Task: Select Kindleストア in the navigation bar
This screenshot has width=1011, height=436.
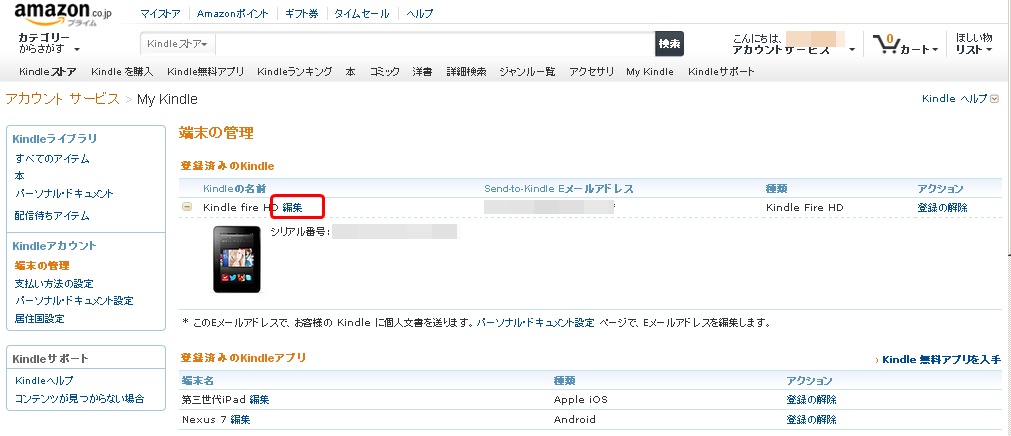Action: pyautogui.click(x=48, y=72)
